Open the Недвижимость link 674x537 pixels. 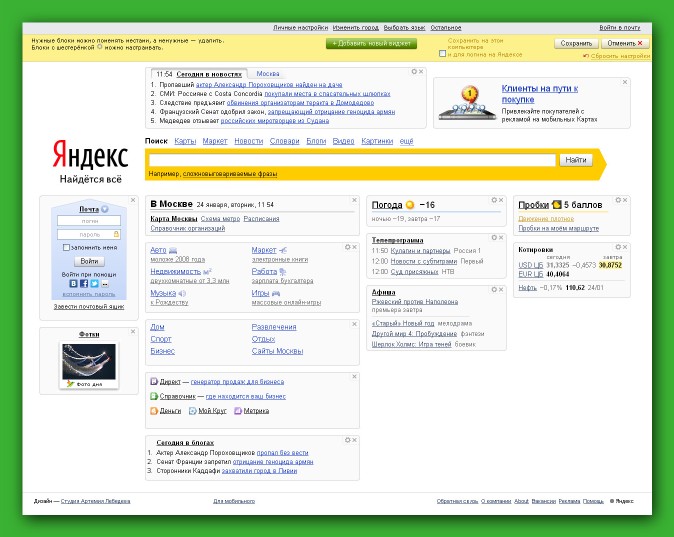[175, 271]
